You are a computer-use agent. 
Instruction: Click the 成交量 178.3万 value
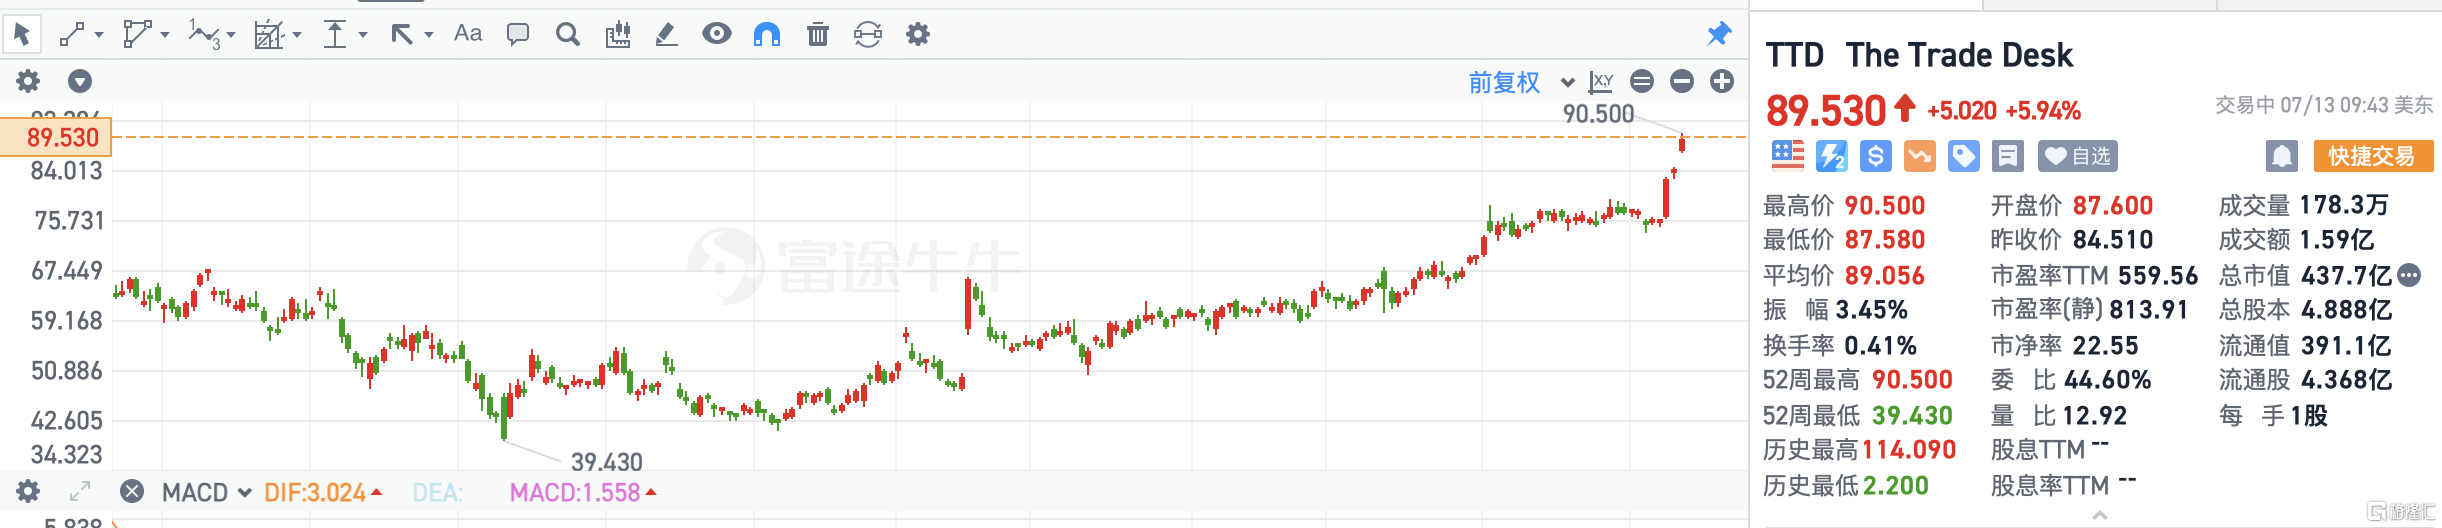pos(2344,205)
